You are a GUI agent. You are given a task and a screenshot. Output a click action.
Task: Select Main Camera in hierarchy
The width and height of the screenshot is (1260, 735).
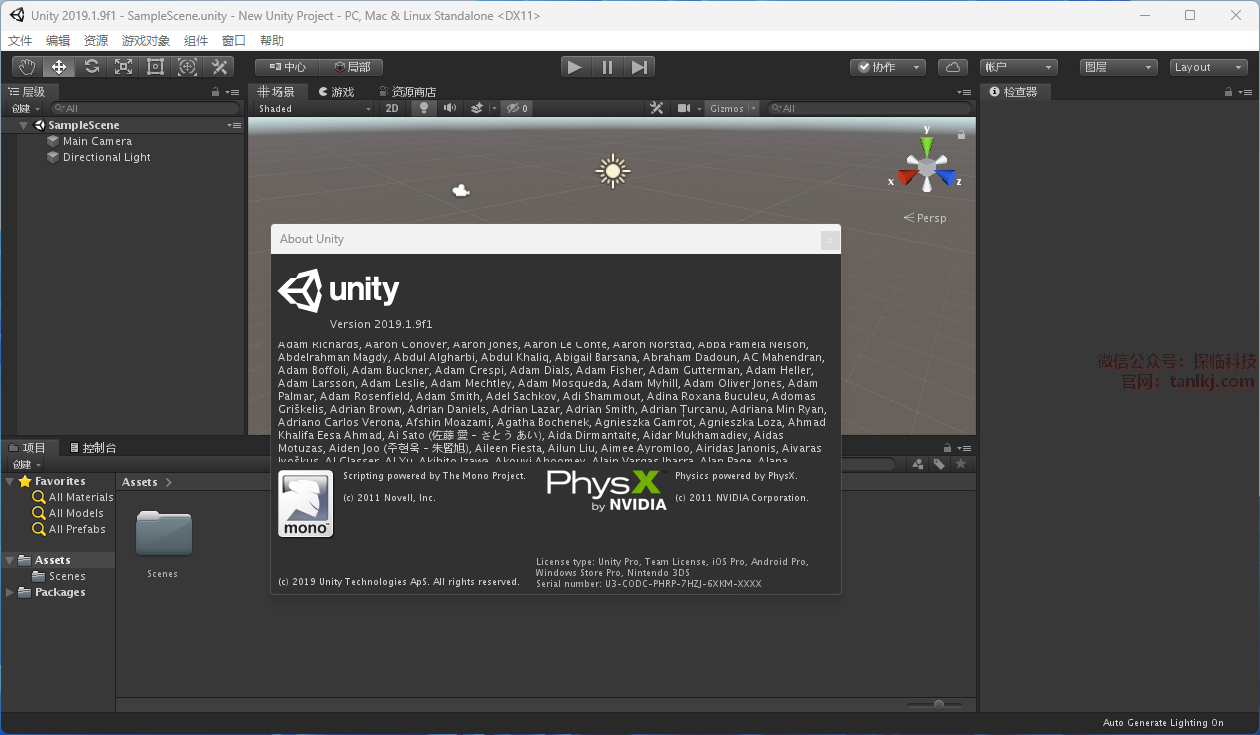pyautogui.click(x=97, y=141)
